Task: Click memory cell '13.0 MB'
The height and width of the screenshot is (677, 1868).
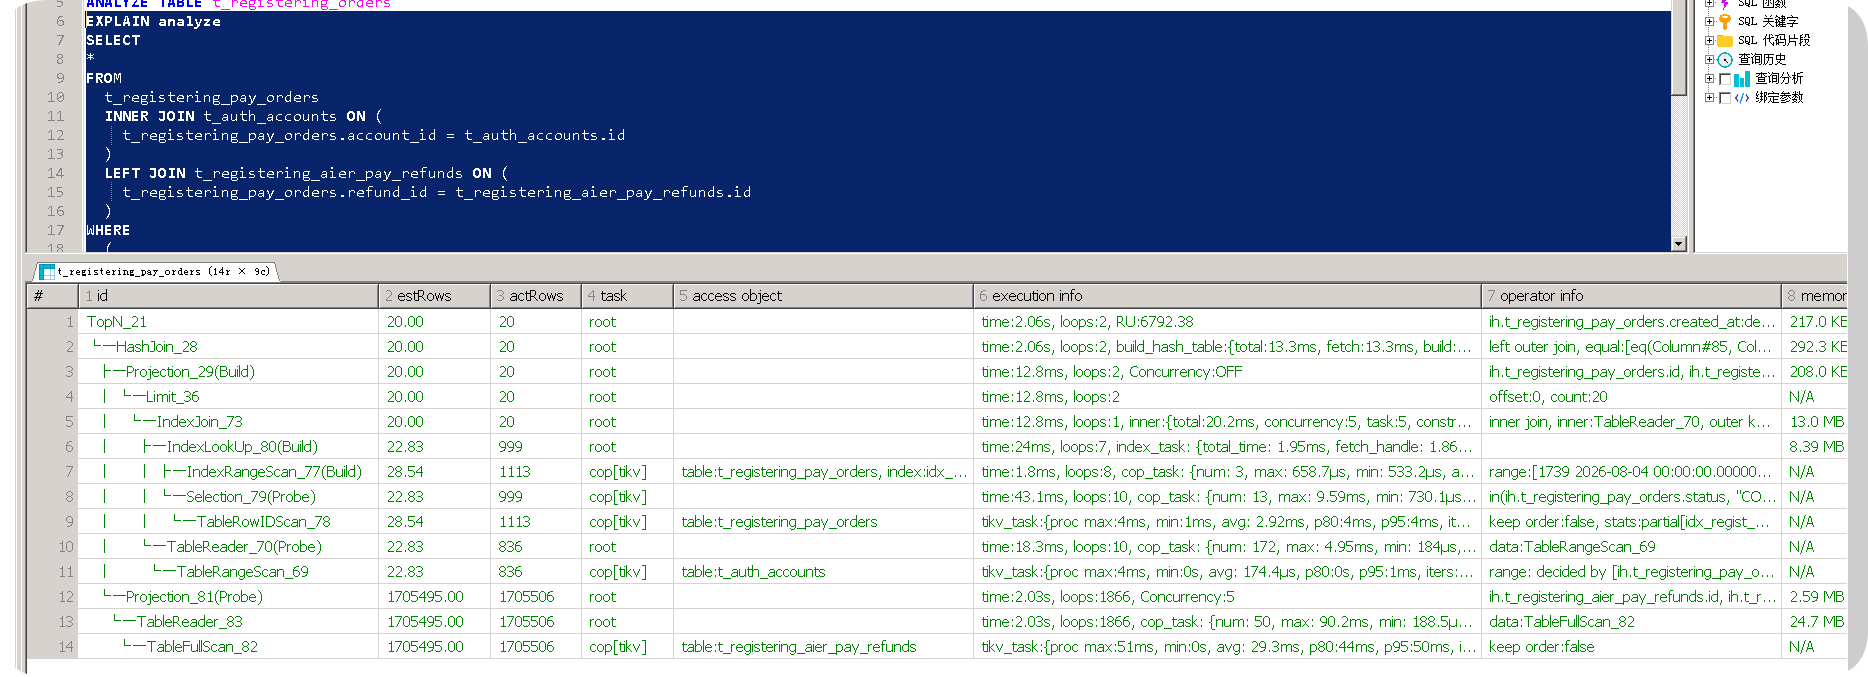Action: pos(1815,422)
